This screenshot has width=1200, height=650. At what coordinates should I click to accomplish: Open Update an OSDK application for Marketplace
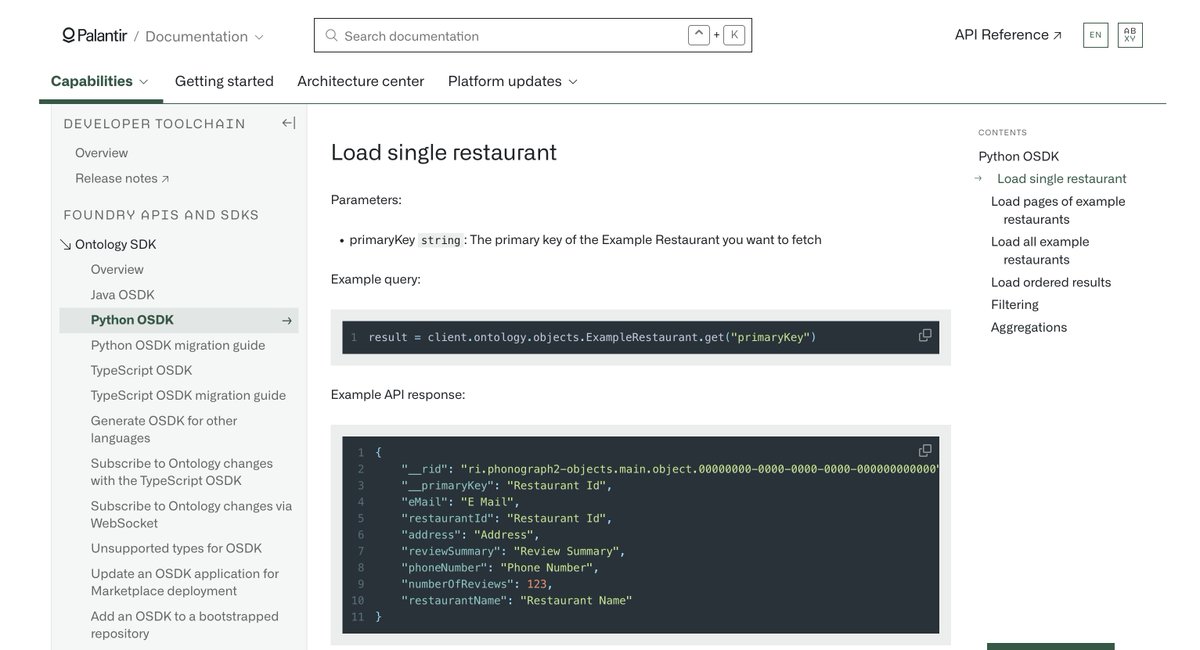pos(185,582)
